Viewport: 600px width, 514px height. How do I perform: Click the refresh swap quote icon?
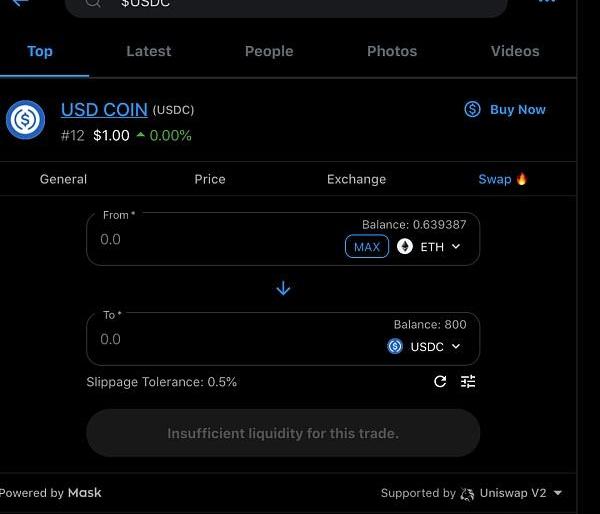440,381
